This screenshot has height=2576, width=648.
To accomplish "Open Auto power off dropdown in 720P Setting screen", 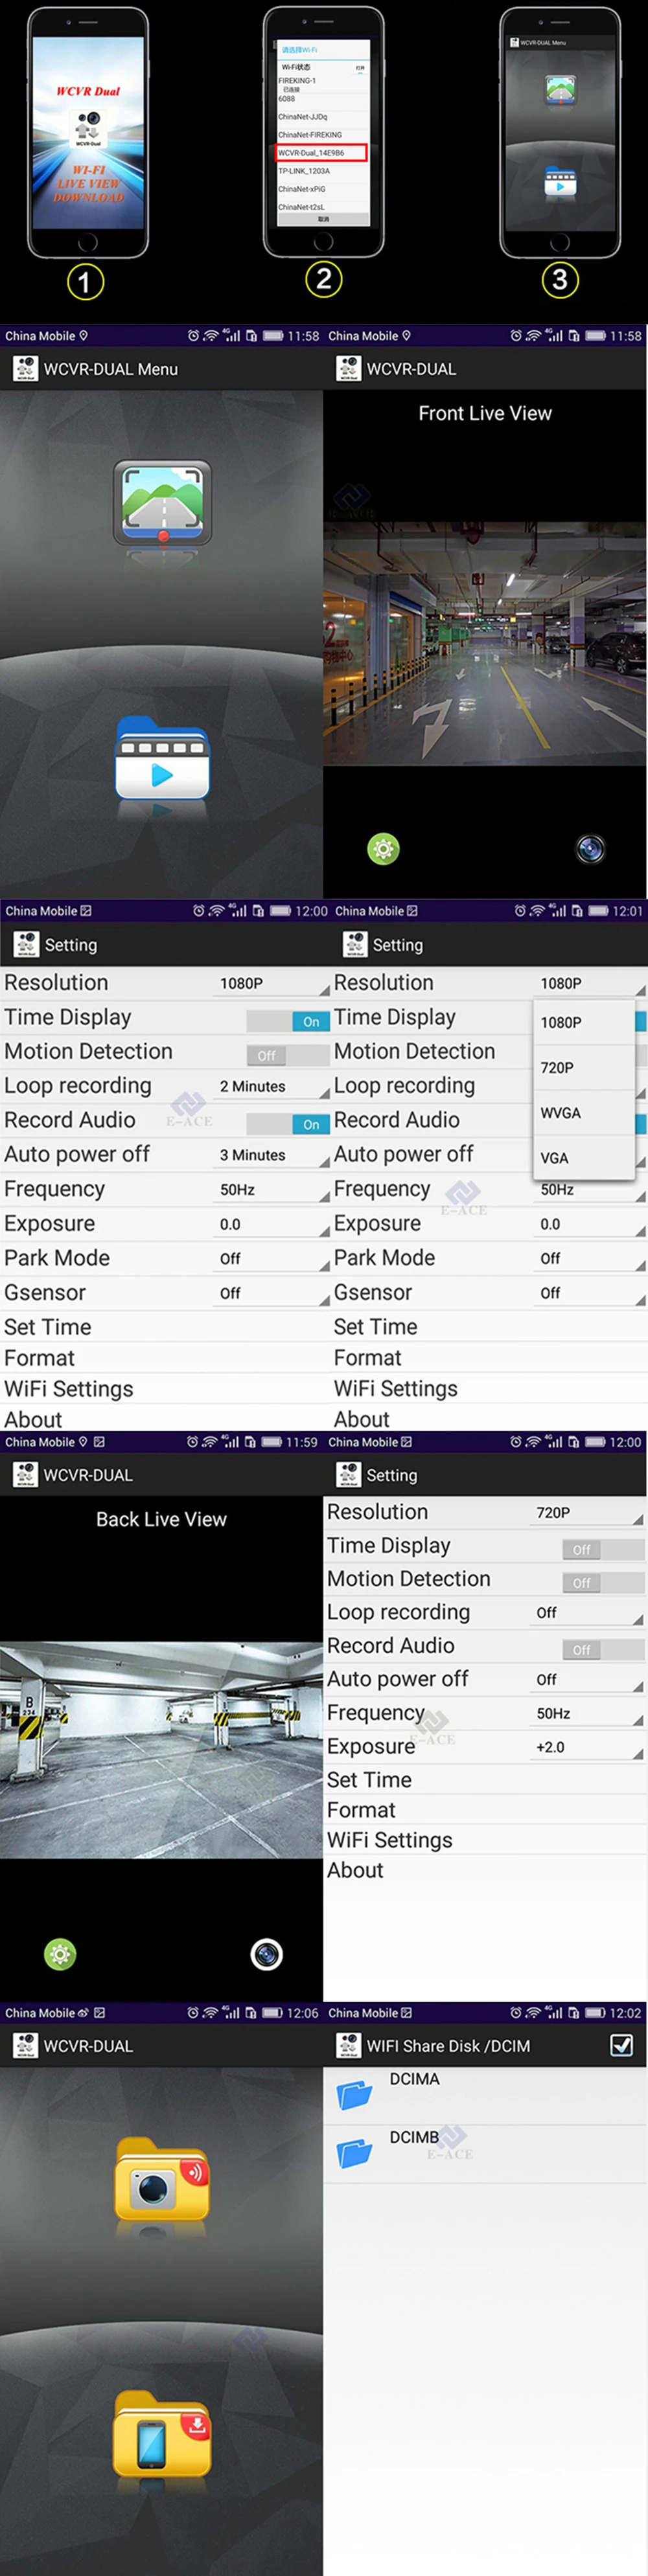I will 588,1679.
